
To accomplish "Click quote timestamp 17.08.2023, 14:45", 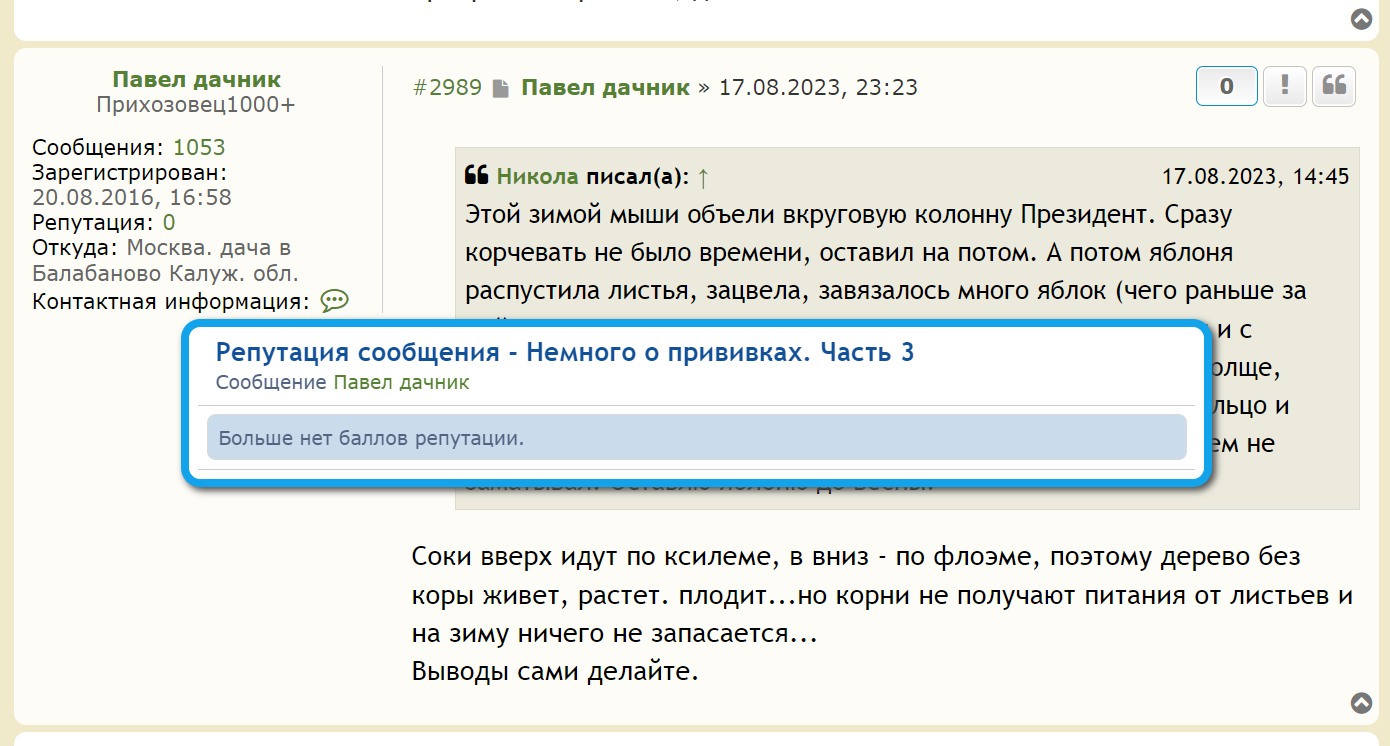I will coord(1255,177).
